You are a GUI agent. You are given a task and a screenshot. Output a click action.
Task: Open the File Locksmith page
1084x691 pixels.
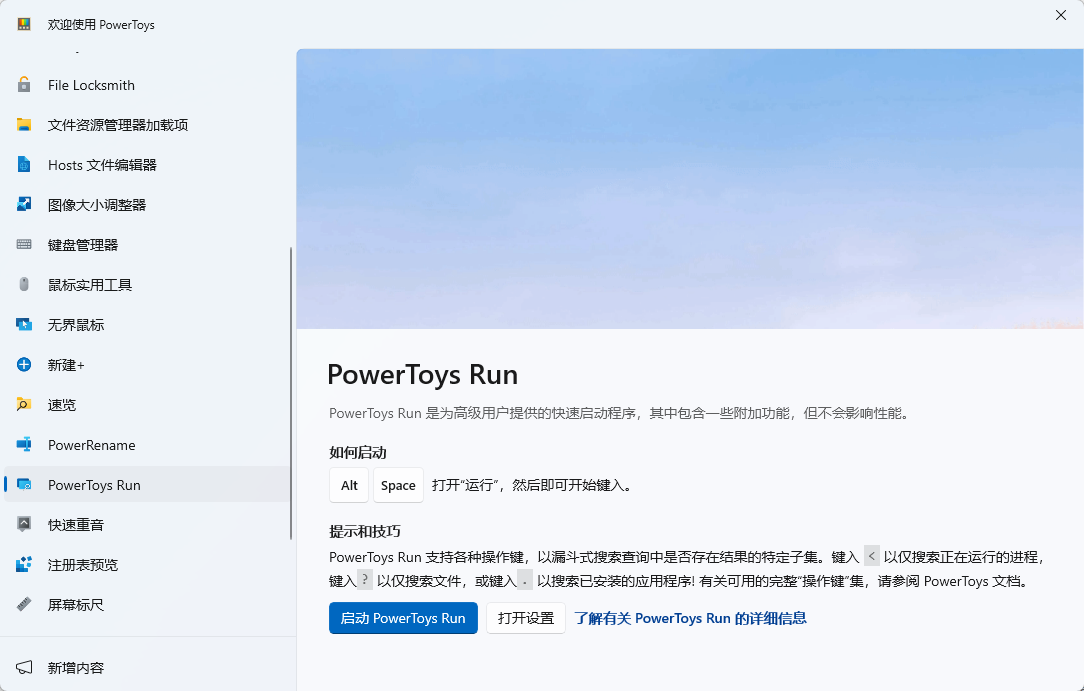148,85
